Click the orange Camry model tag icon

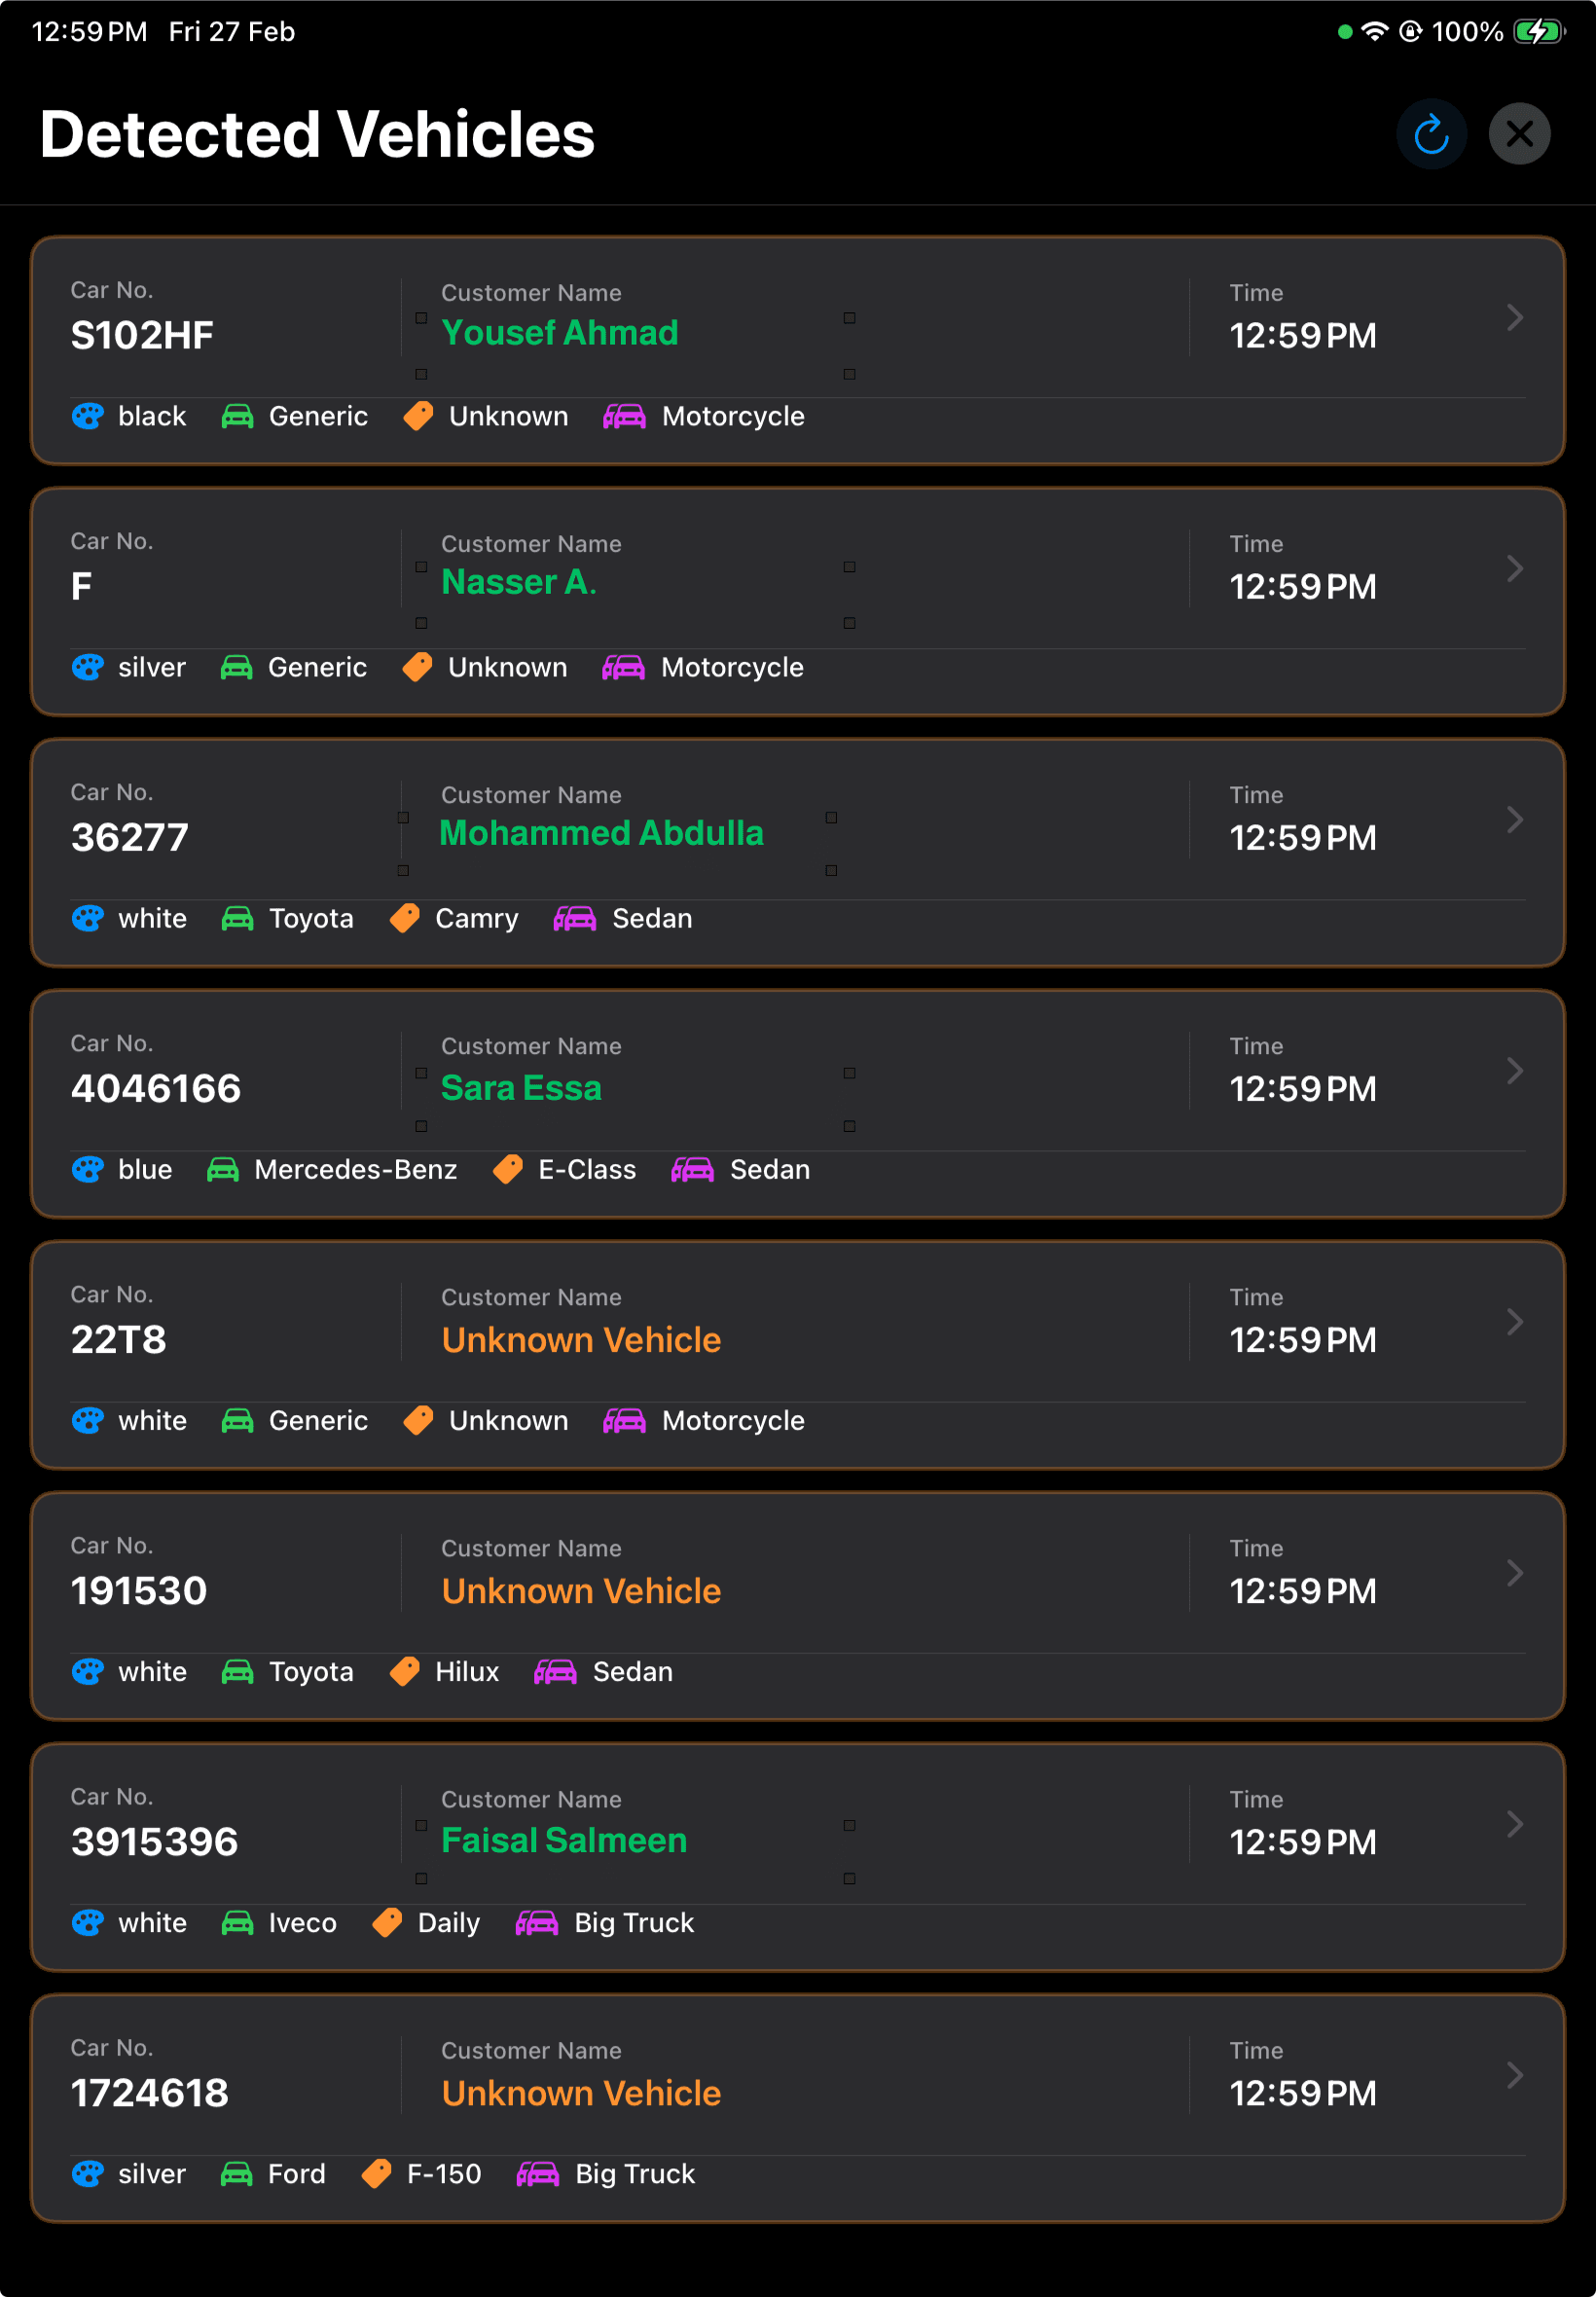[405, 918]
